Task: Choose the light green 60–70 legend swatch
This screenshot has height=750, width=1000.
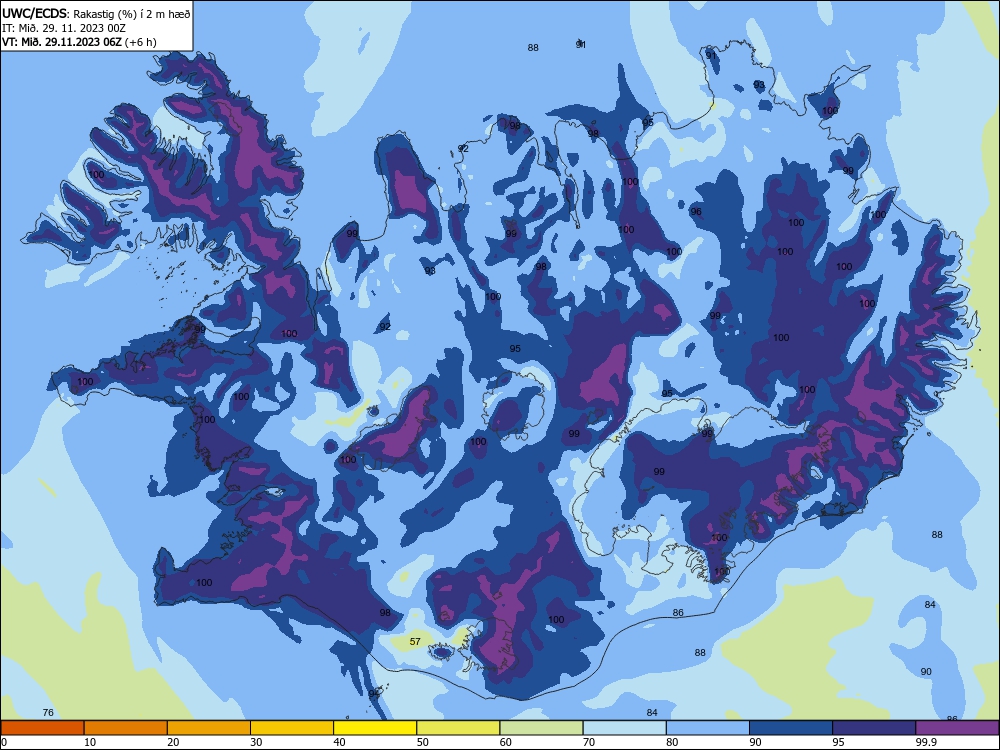Action: point(541,728)
